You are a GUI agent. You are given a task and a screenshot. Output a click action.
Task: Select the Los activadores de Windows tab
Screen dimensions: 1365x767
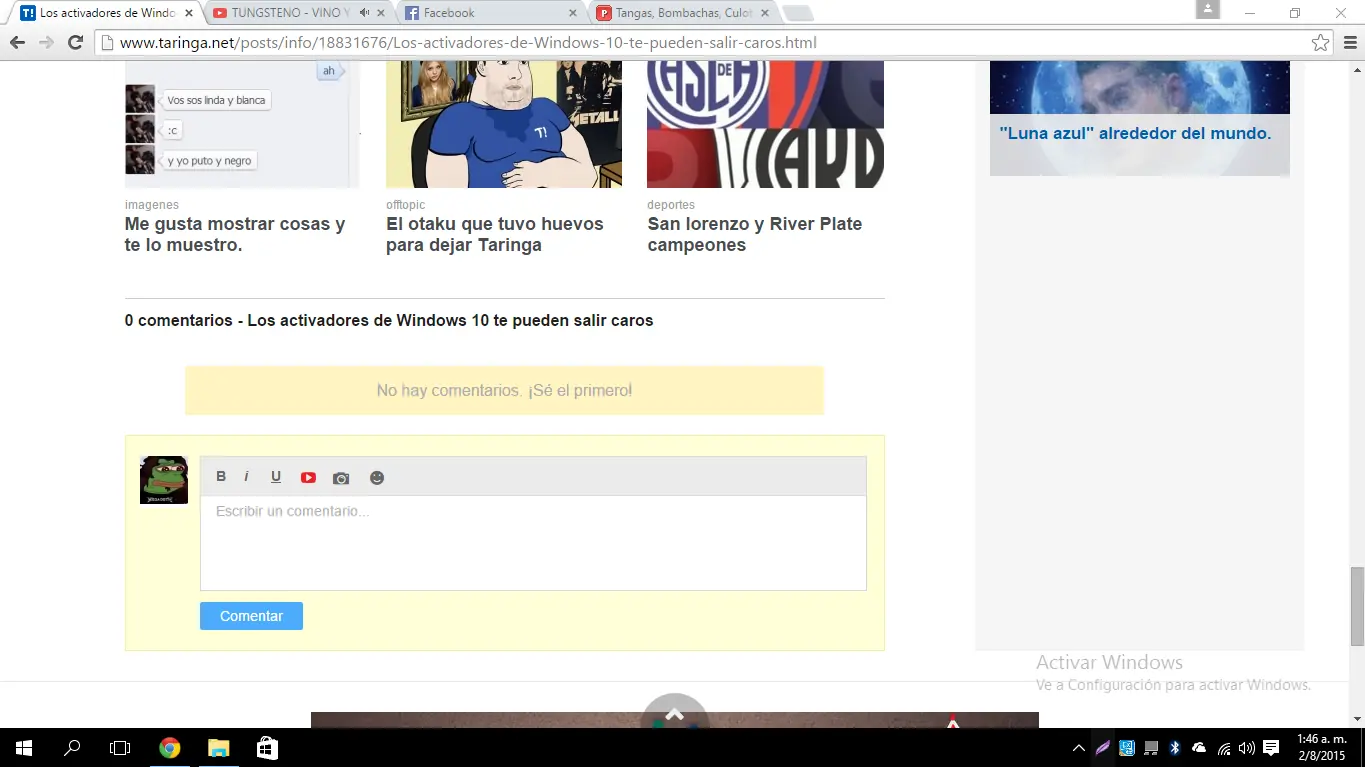[106, 13]
